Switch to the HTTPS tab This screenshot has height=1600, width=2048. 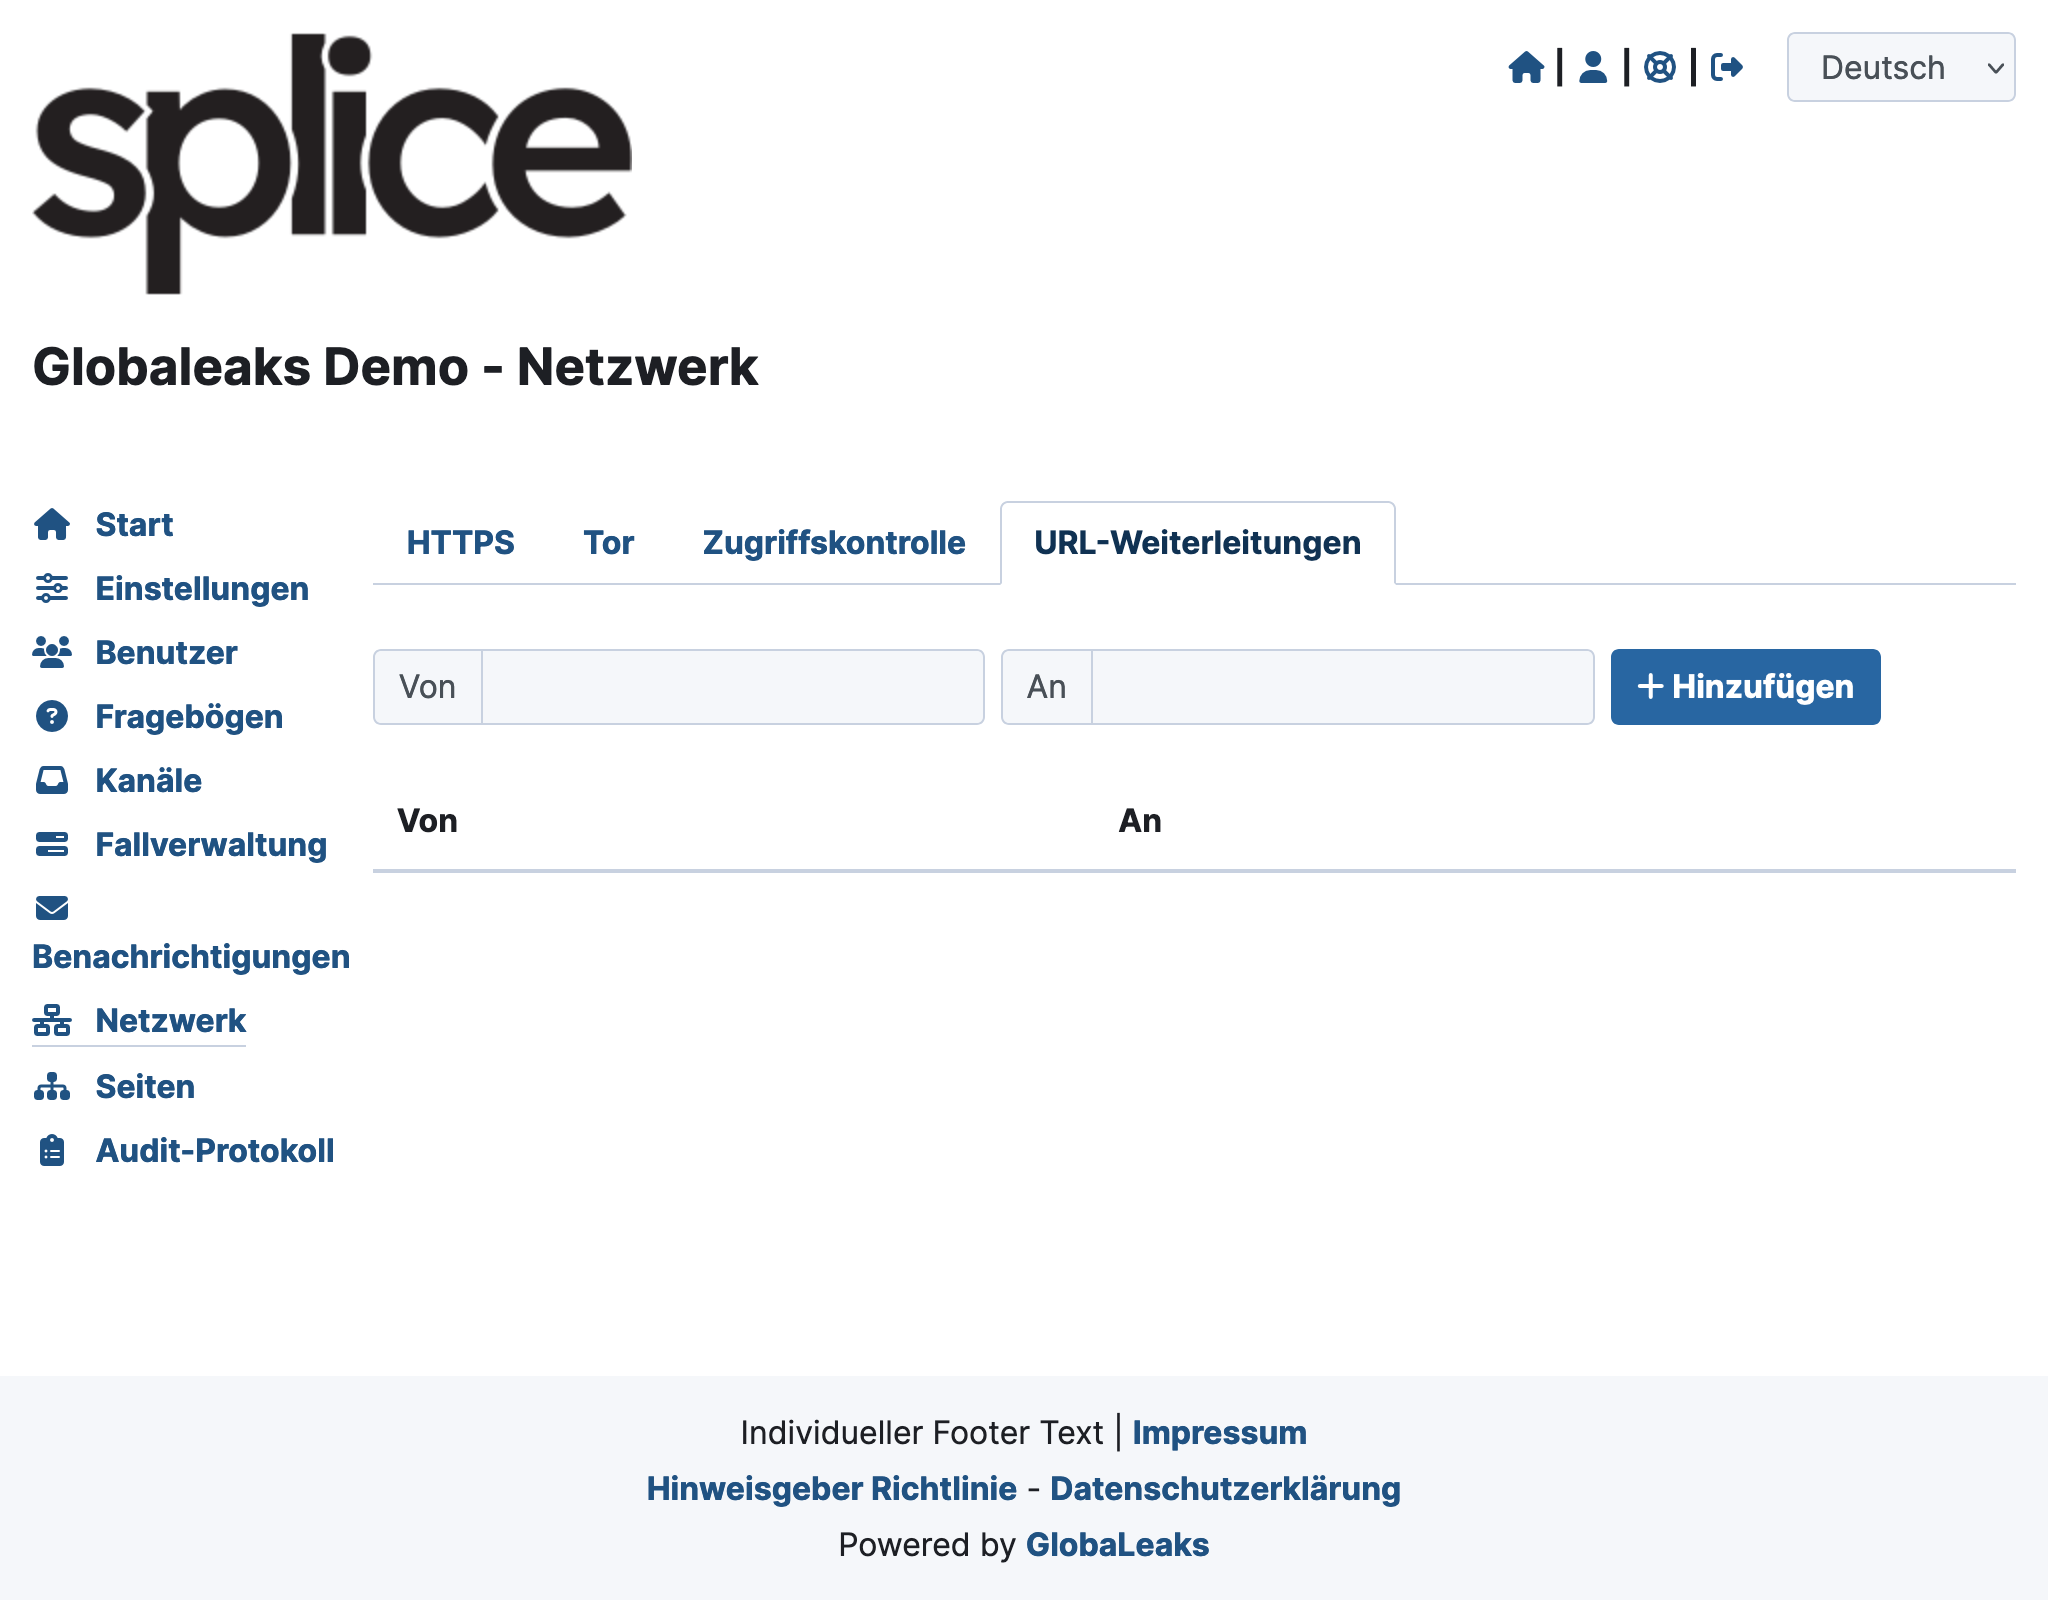pyautogui.click(x=460, y=542)
